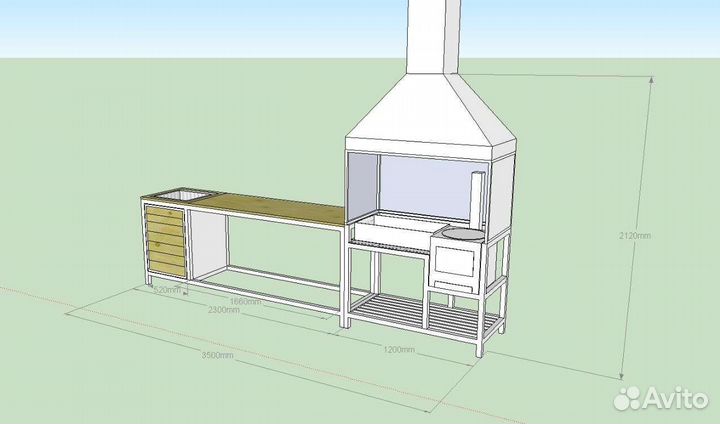Select the top drawer of the wooden cabinet
The width and height of the screenshot is (720, 424).
click(x=165, y=212)
